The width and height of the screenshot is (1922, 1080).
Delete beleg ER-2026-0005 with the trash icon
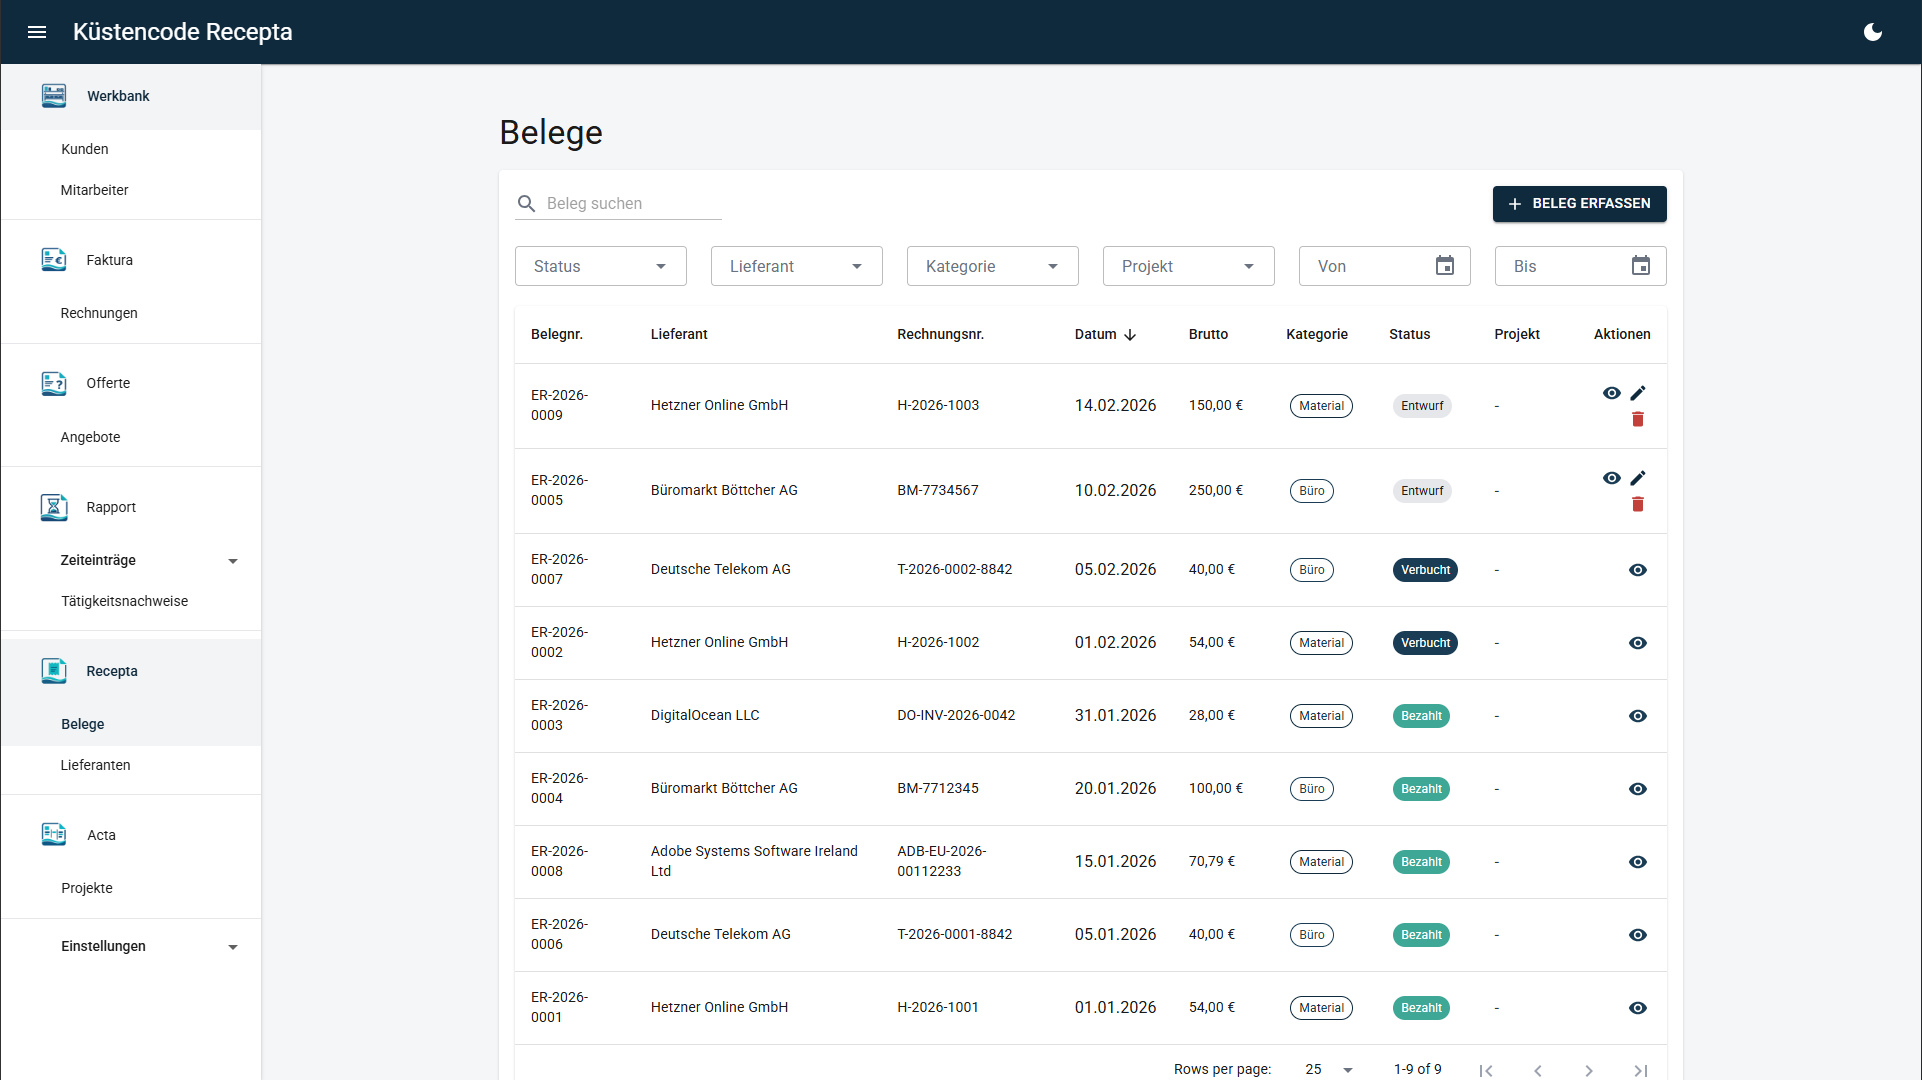coord(1638,505)
